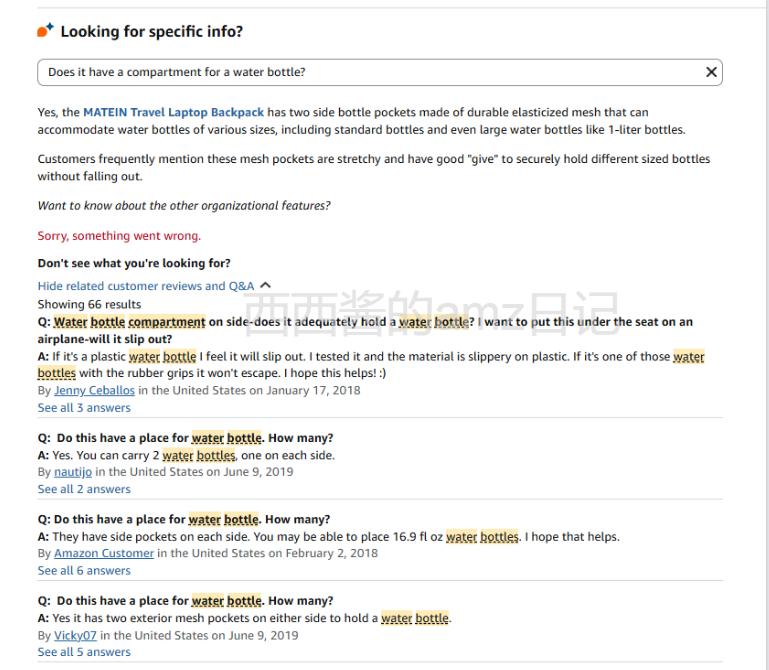The height and width of the screenshot is (670, 769).
Task: Click highlighted "water bottles" in the 16.9 fl oz answer
Action: point(482,537)
